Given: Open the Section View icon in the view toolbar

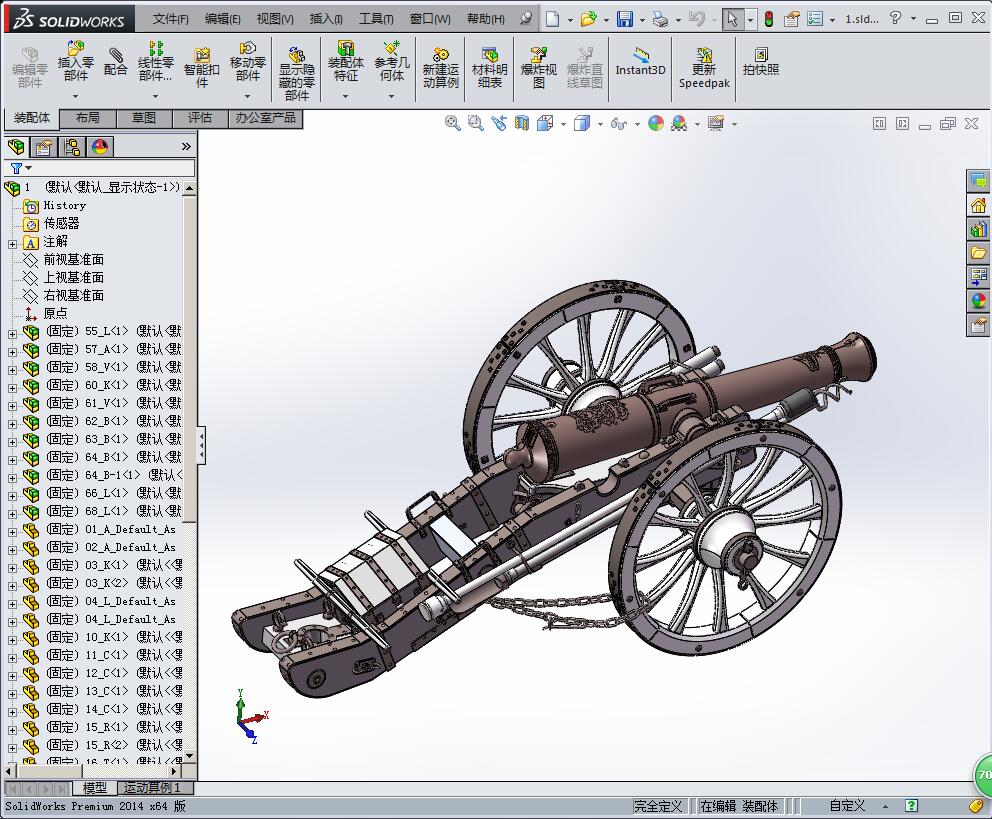Looking at the screenshot, I should pyautogui.click(x=522, y=123).
